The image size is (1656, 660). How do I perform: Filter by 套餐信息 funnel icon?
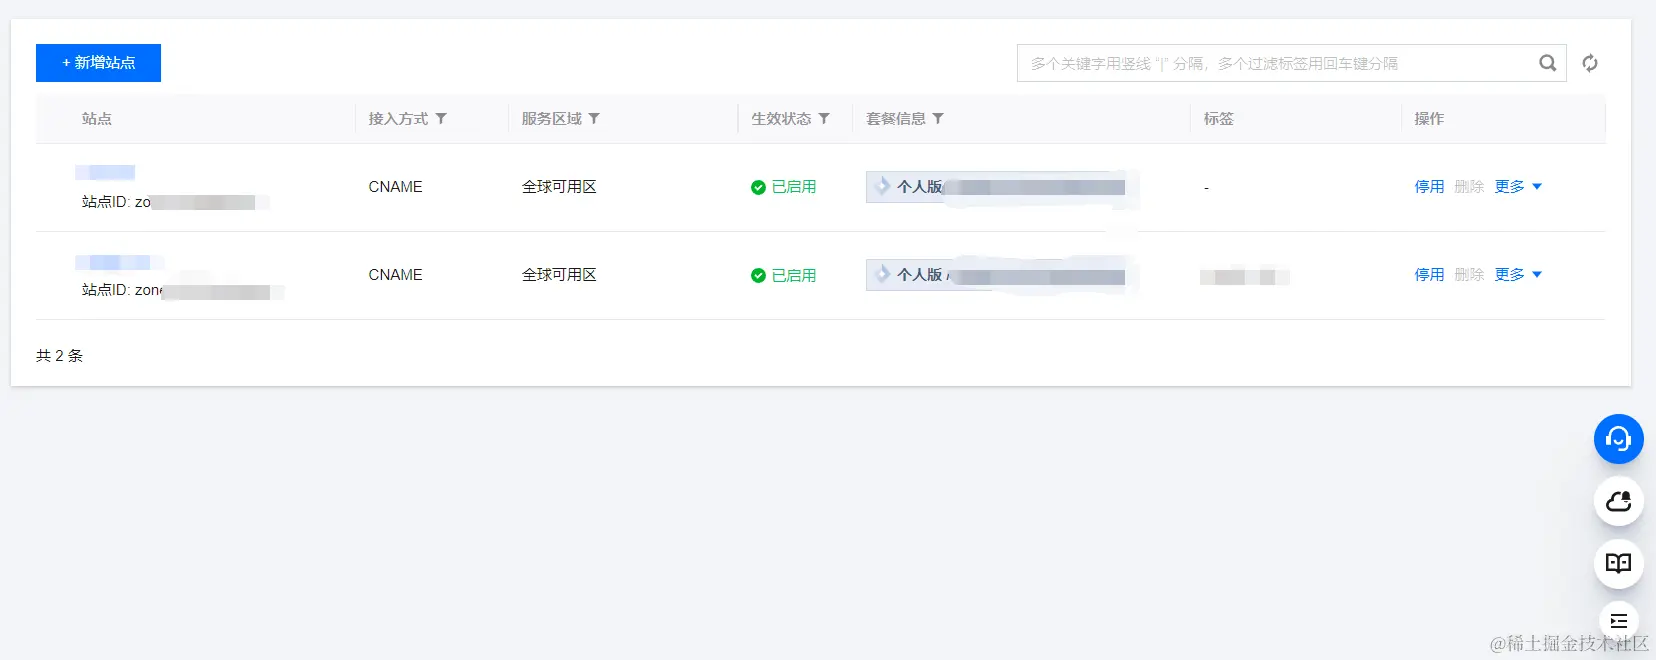pyautogui.click(x=938, y=118)
